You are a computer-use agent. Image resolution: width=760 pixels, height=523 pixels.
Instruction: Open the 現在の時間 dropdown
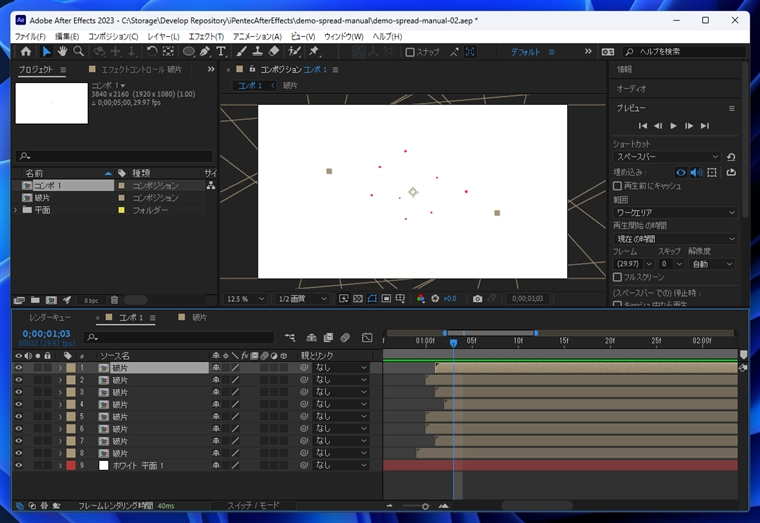coord(675,239)
